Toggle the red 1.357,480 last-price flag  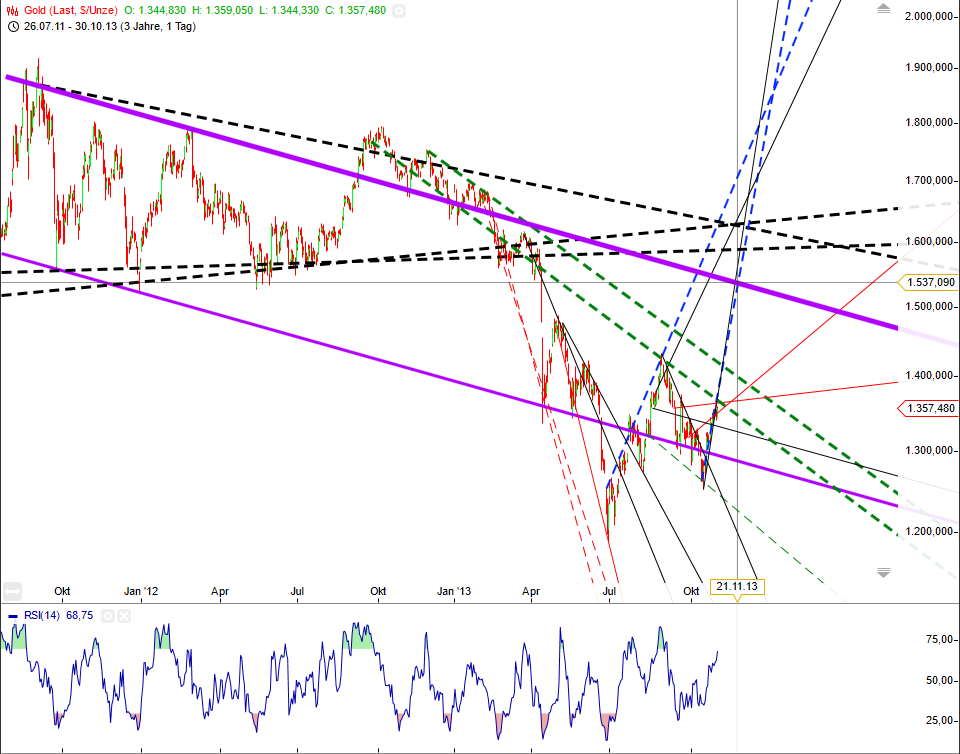click(930, 408)
